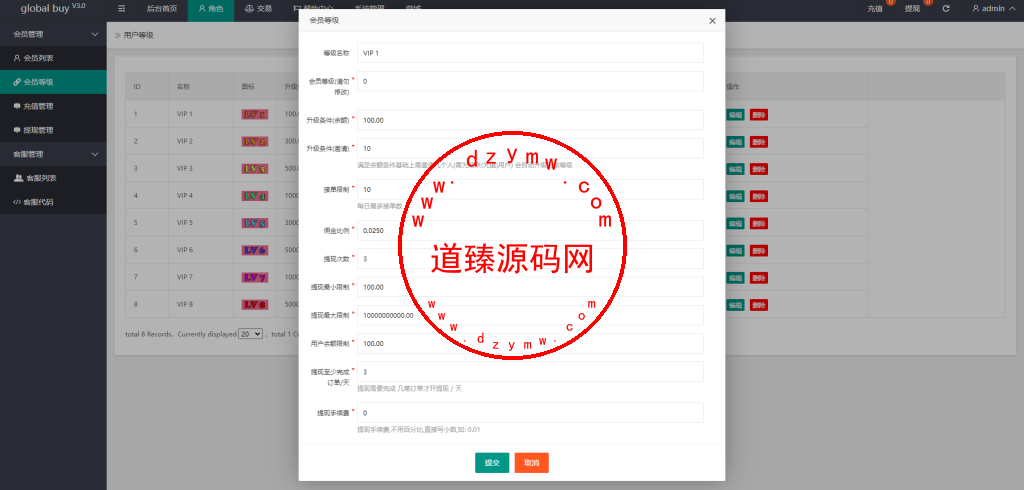Viewport: 1024px width, 490px height.
Task: Collapse the 会员管理 sidebar group
Action: 53,34
